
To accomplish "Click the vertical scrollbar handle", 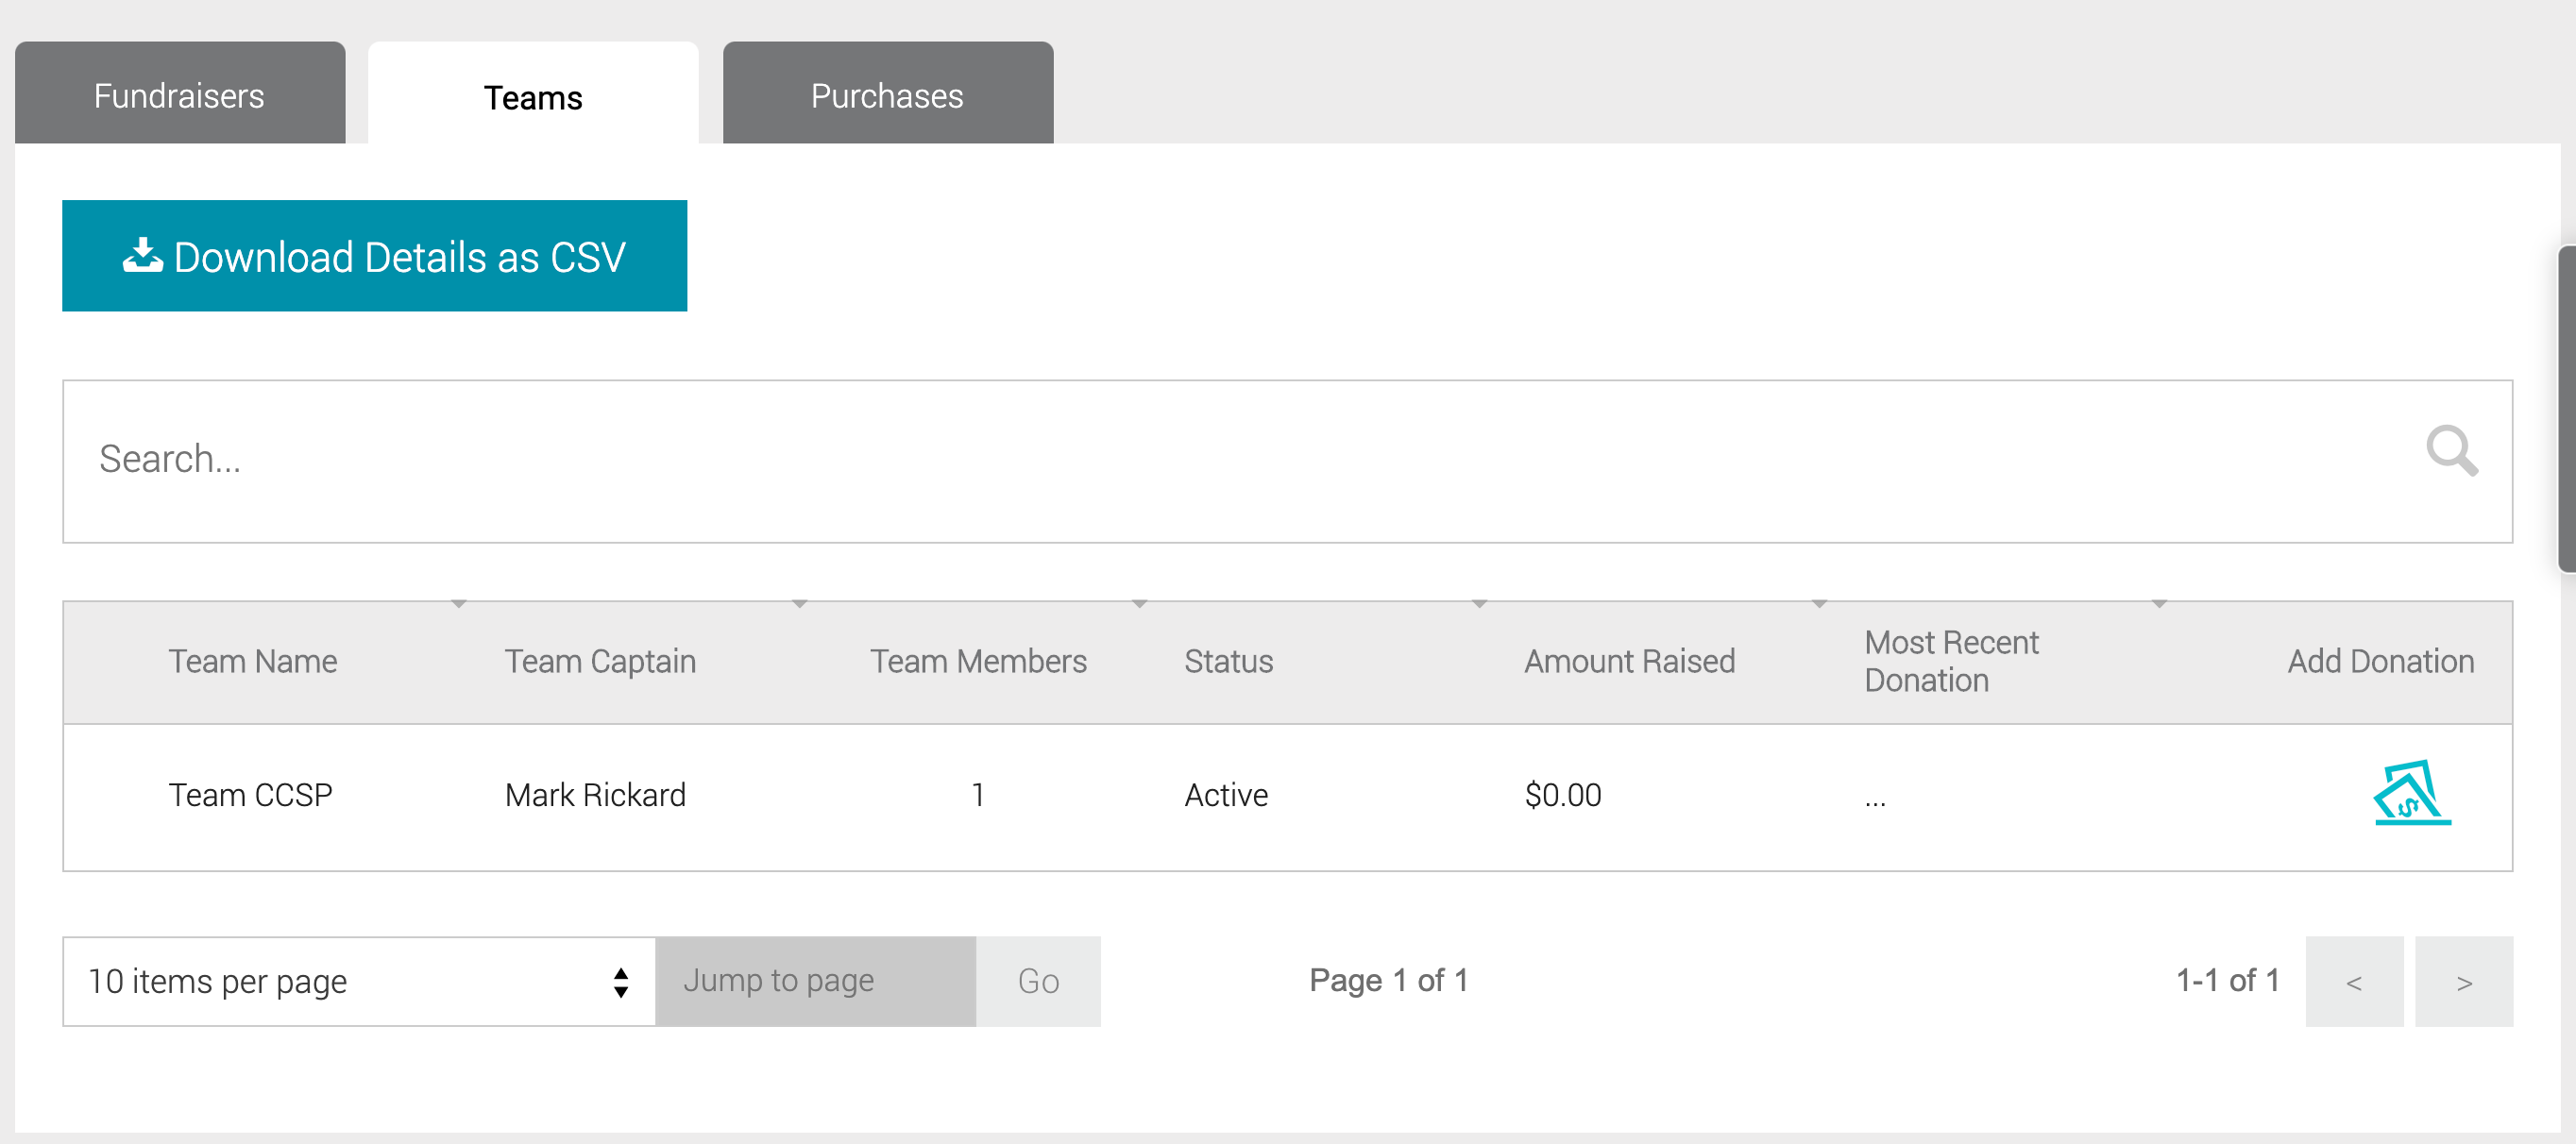I will pos(2566,410).
